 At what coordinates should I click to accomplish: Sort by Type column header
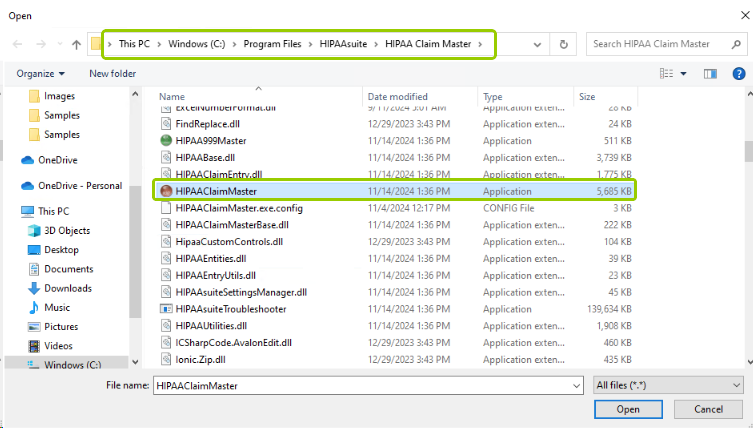tap(493, 97)
